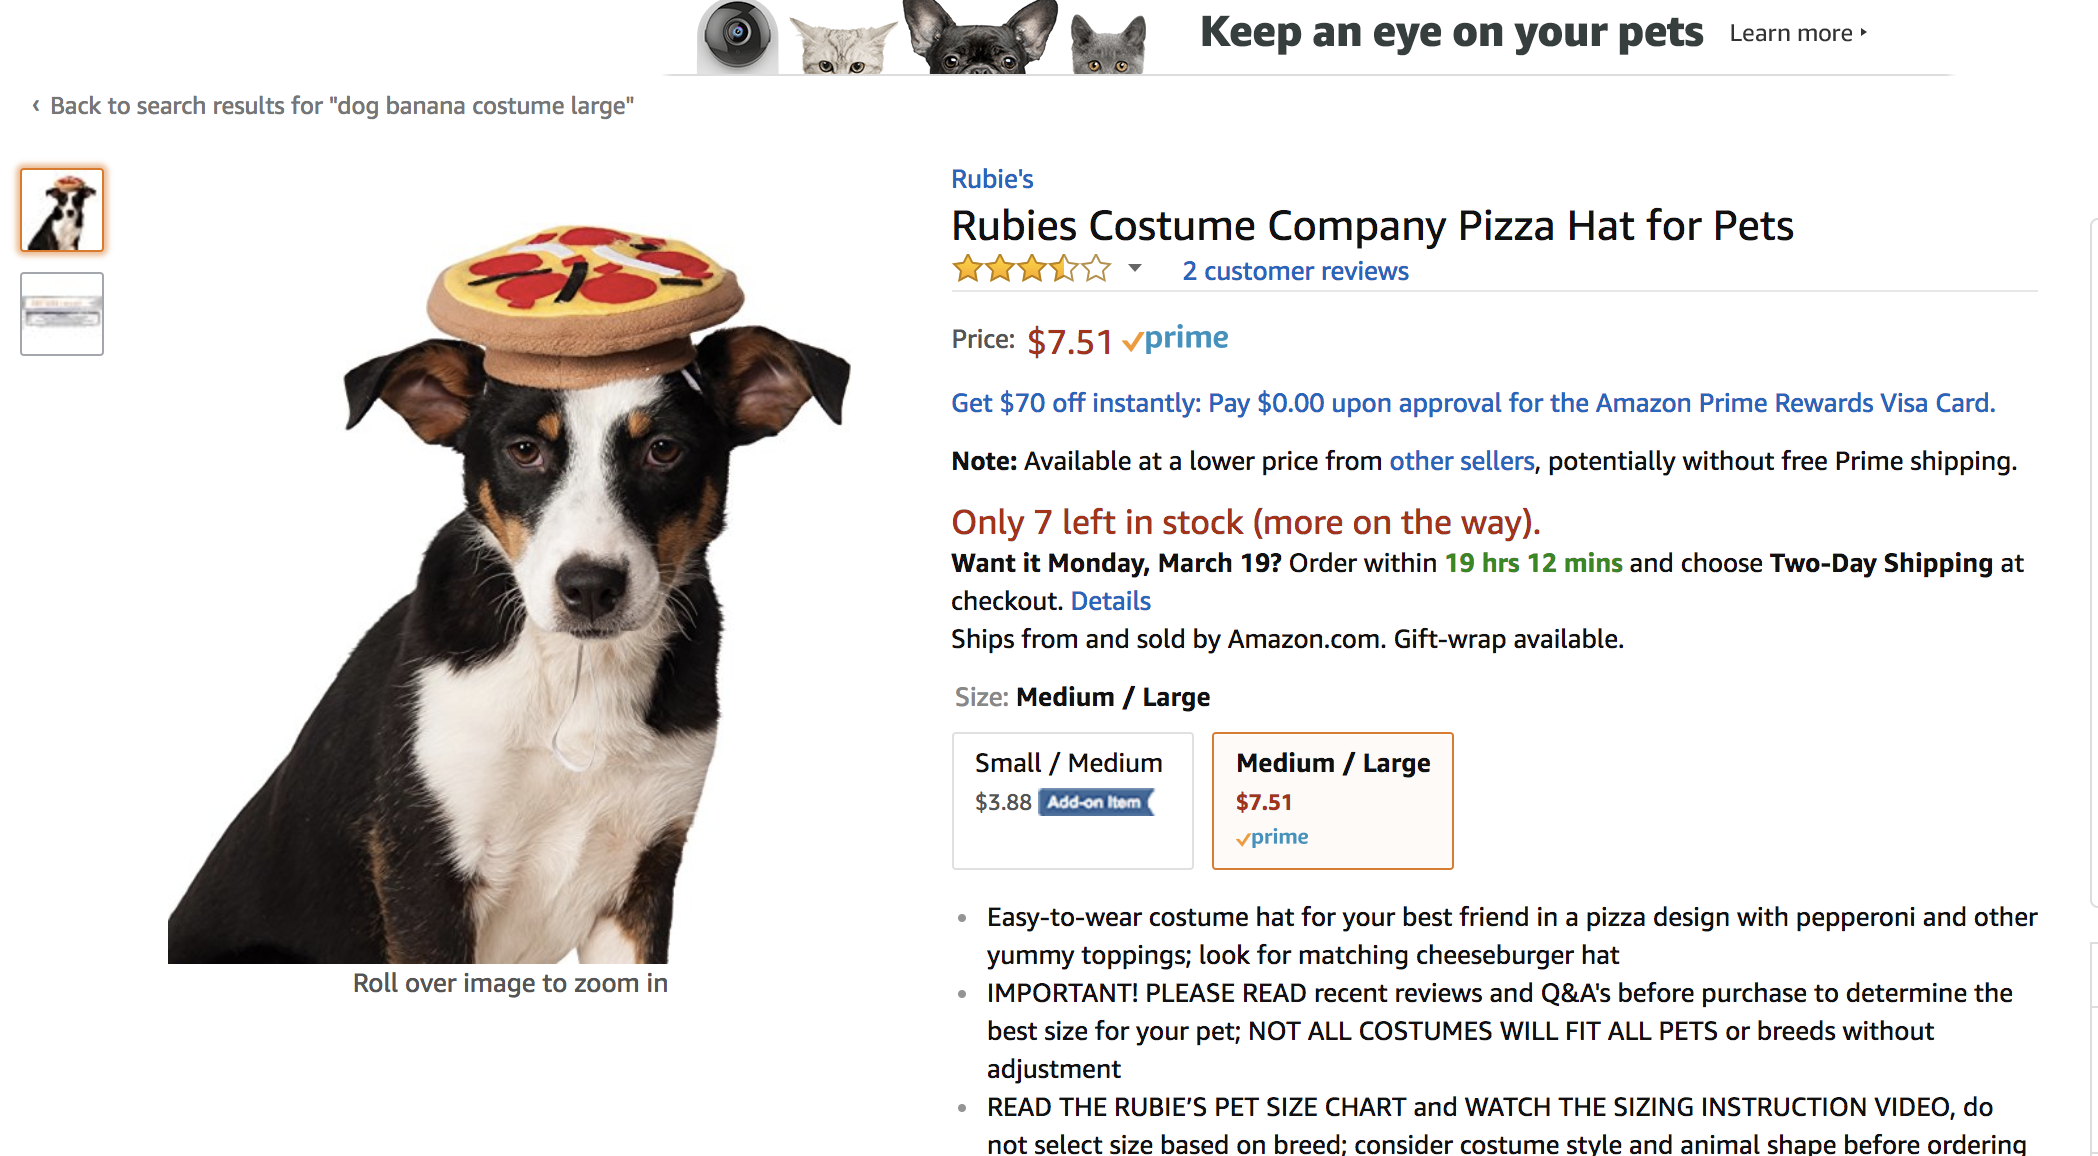Open the shipping Details link

[1110, 601]
